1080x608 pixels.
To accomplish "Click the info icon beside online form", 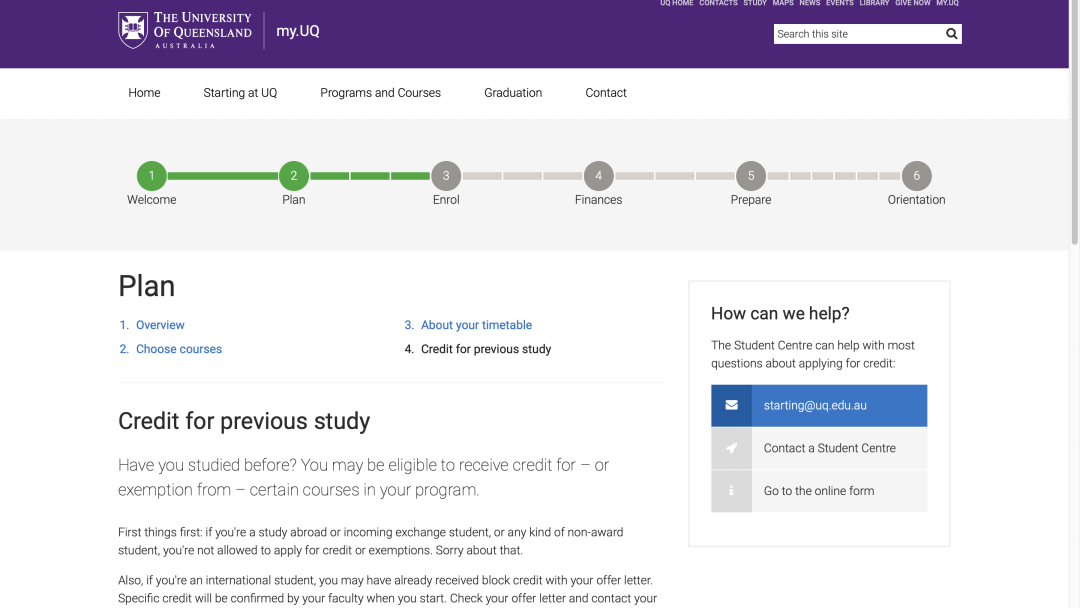I will click(x=731, y=491).
